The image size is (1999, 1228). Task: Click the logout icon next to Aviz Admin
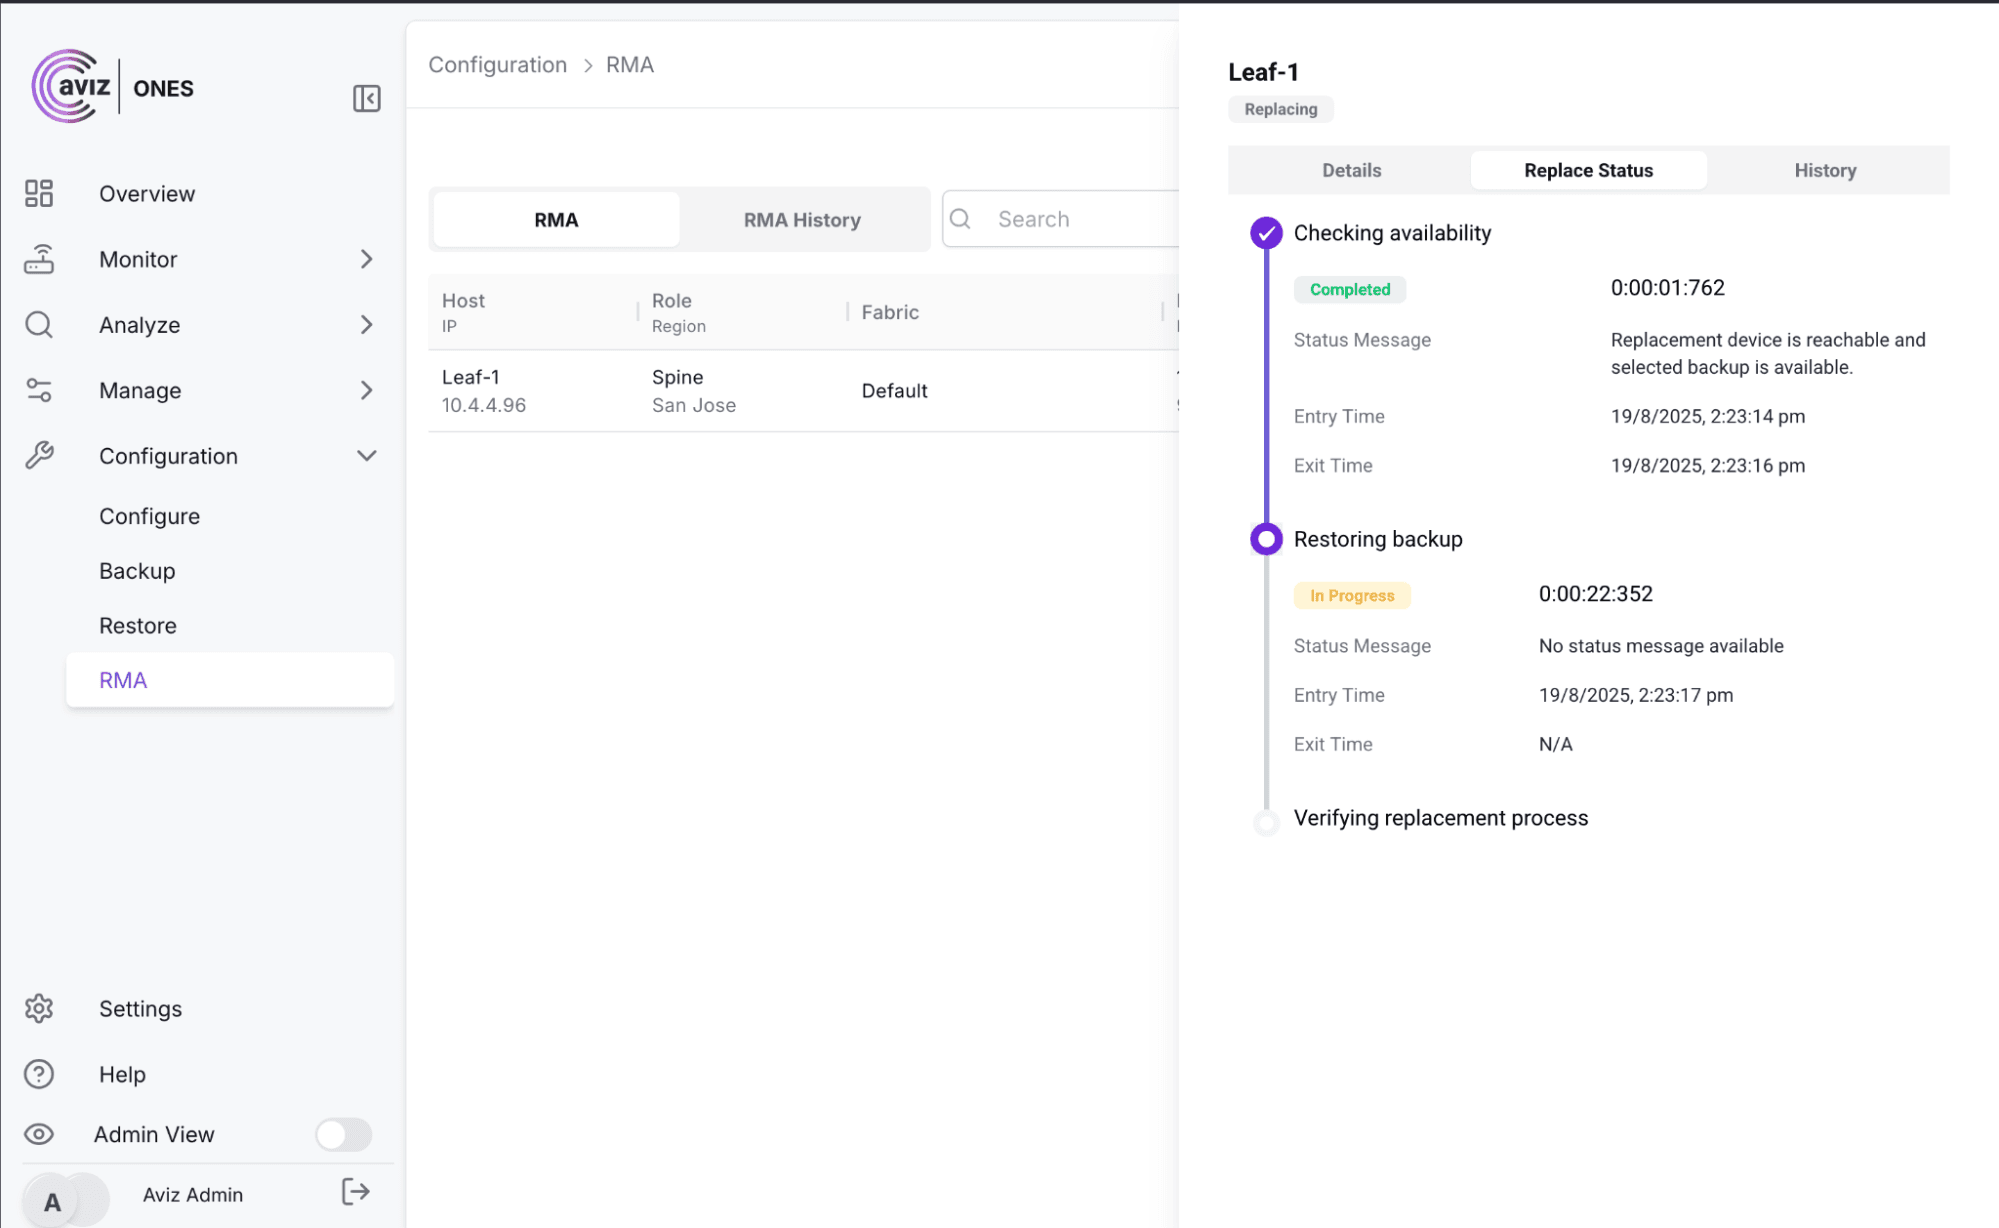(x=355, y=1191)
